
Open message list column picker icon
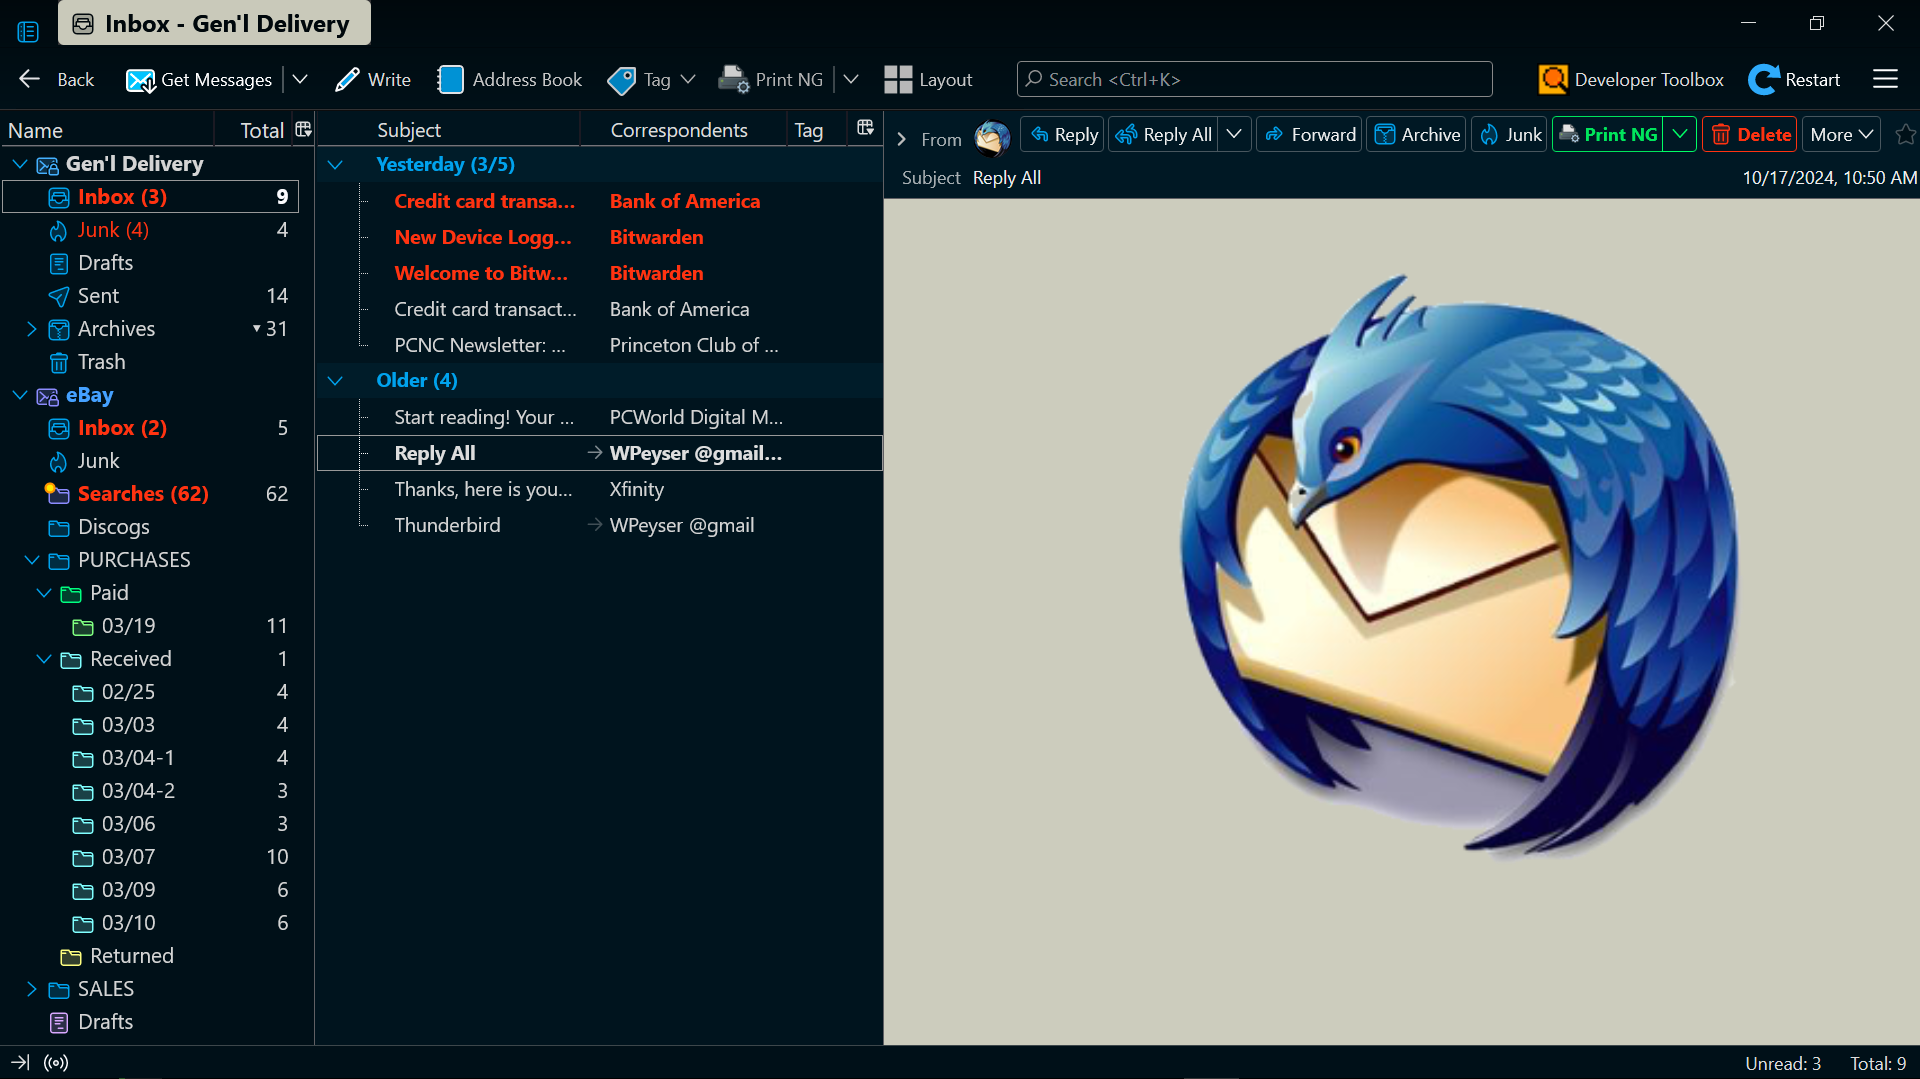(x=865, y=128)
